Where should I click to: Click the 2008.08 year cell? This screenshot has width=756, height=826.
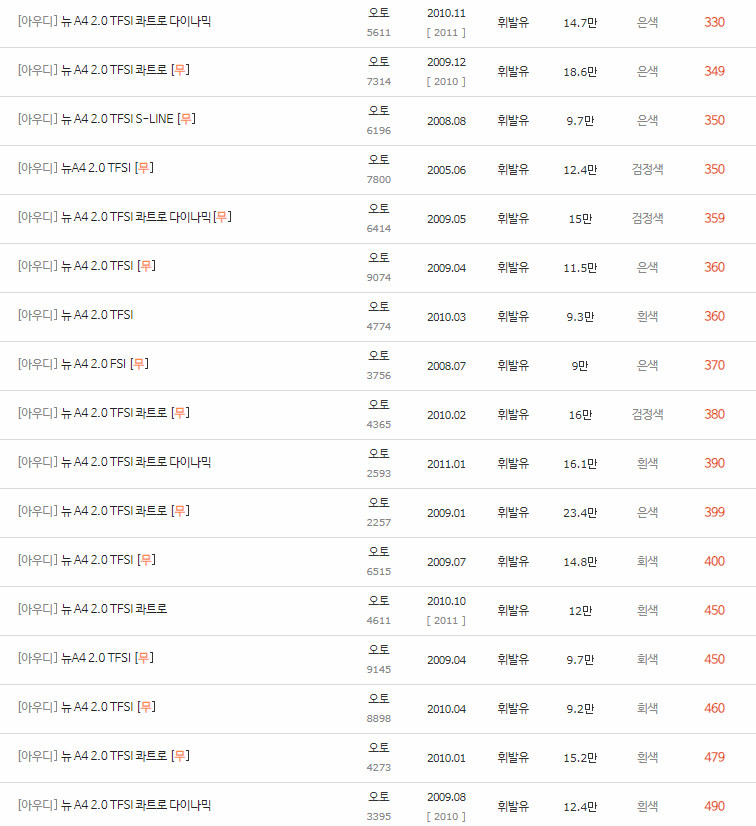[x=446, y=120]
